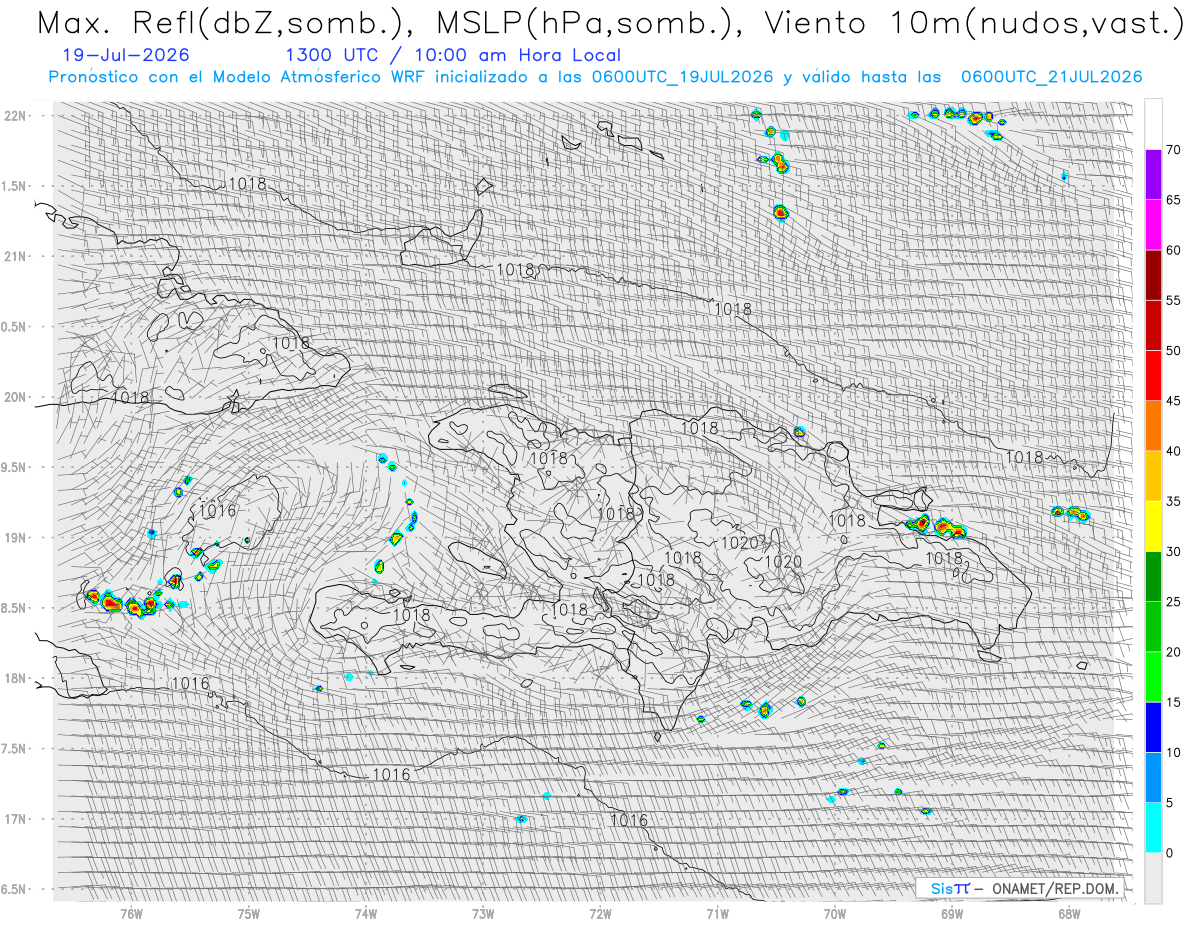Click the "74W" longitude axis label

(366, 914)
